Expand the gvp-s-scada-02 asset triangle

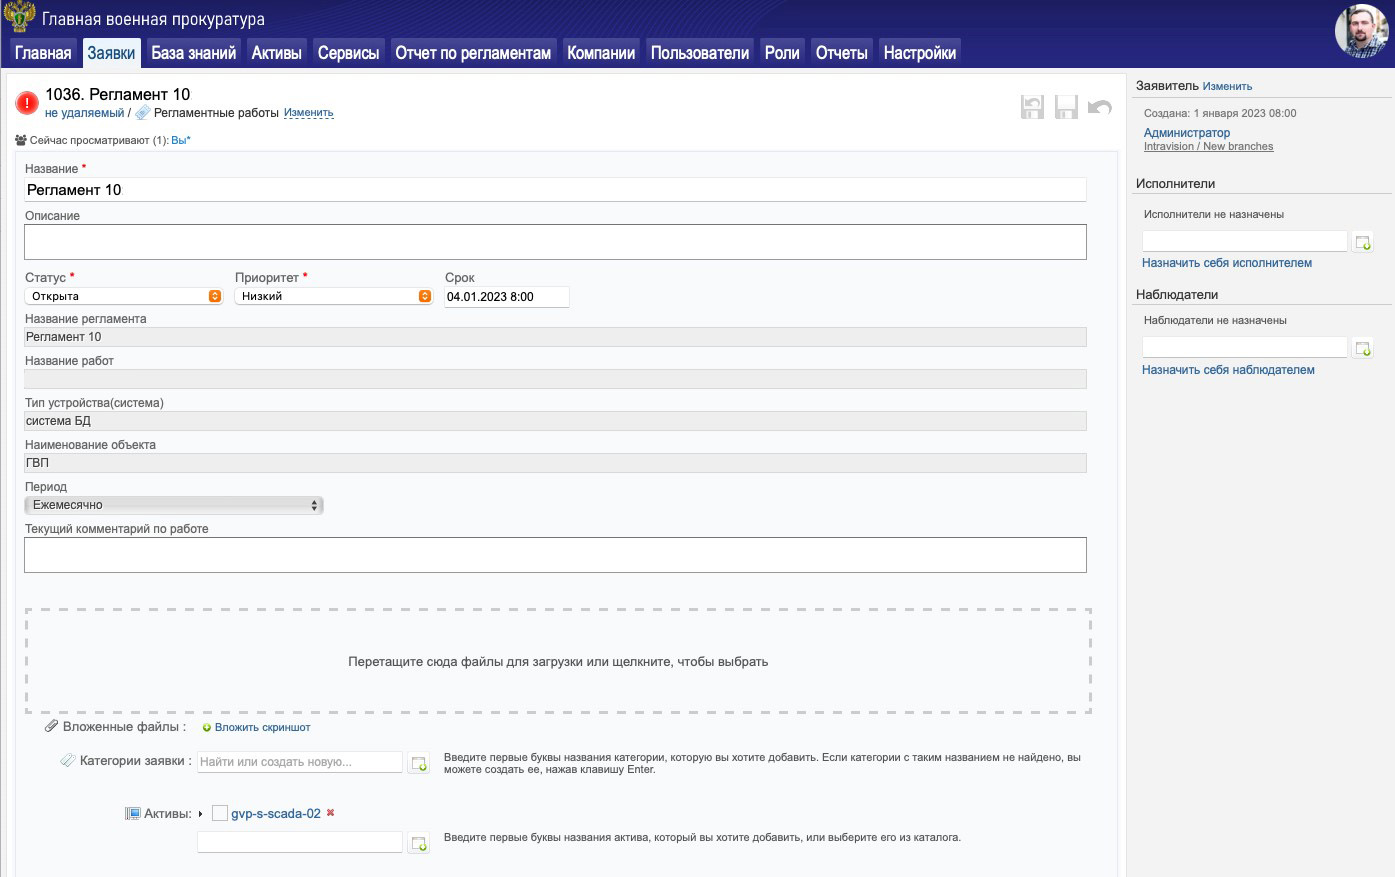click(201, 814)
